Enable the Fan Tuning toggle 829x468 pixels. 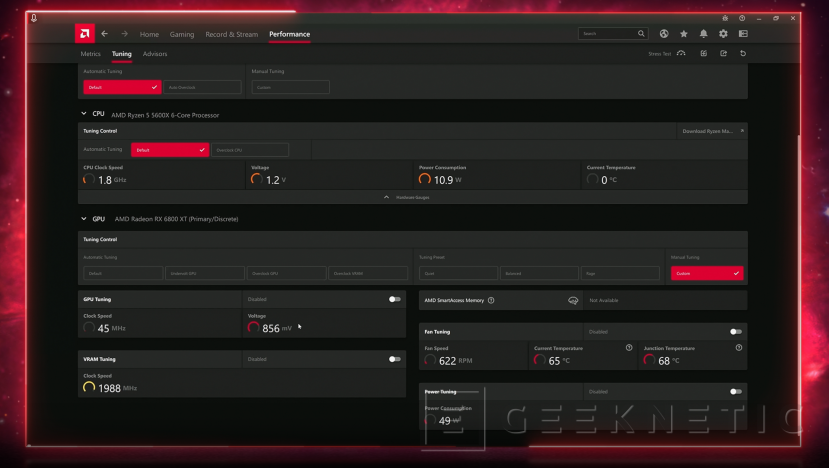pyautogui.click(x=735, y=332)
